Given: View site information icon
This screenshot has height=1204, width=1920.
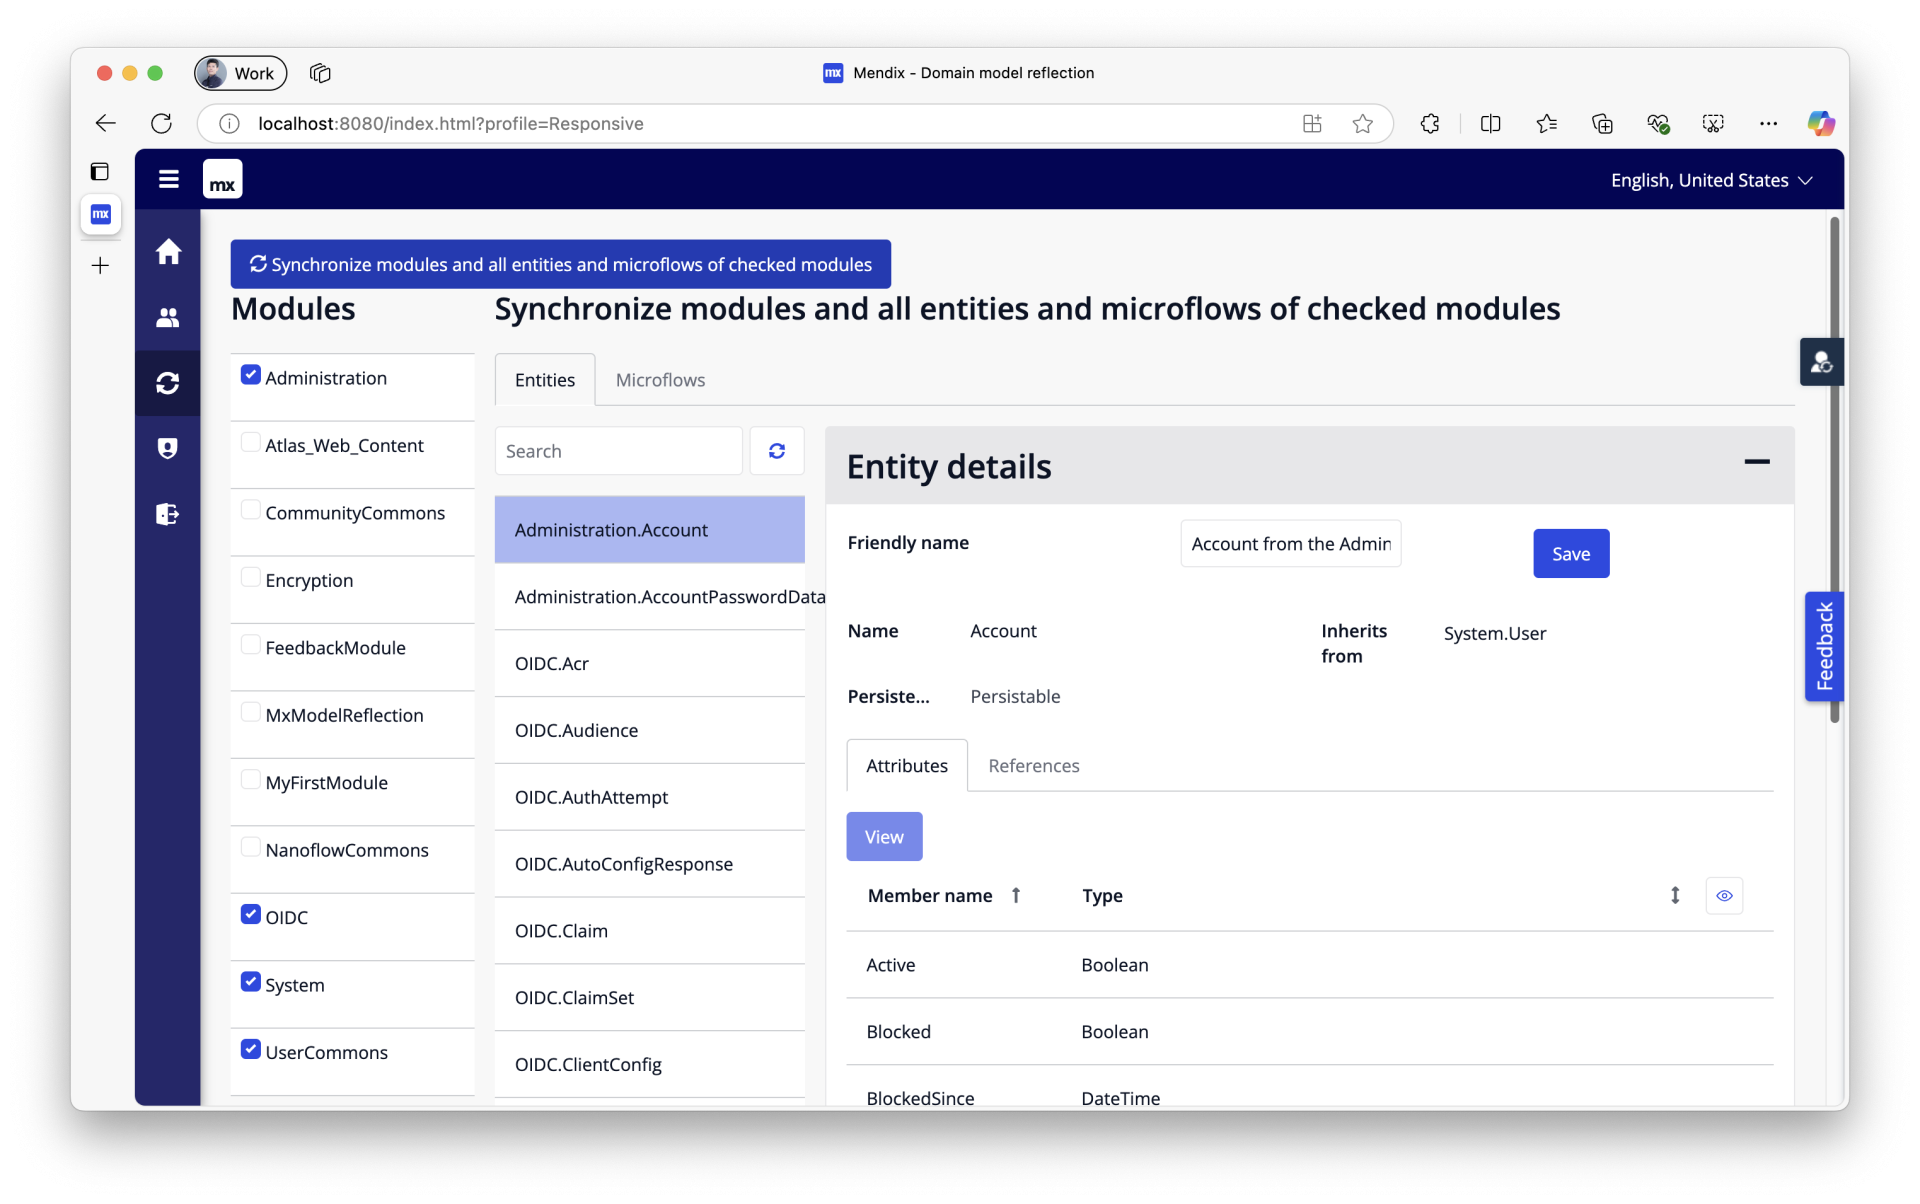Looking at the screenshot, I should coord(229,123).
